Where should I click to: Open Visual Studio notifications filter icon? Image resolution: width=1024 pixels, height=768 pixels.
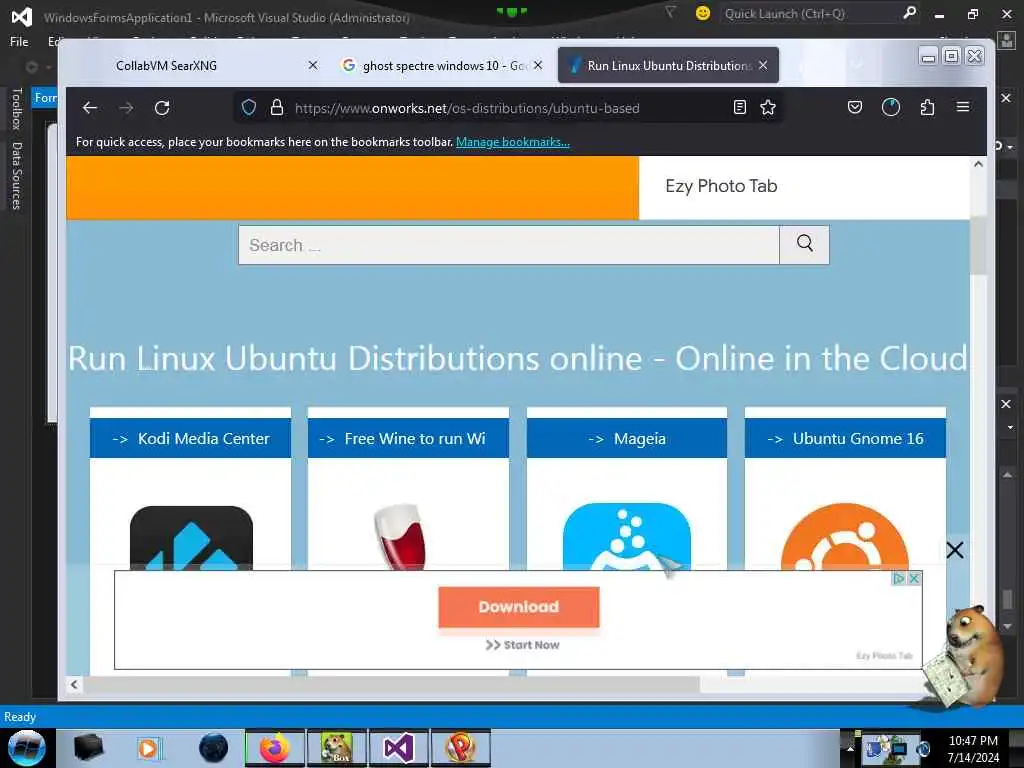670,12
